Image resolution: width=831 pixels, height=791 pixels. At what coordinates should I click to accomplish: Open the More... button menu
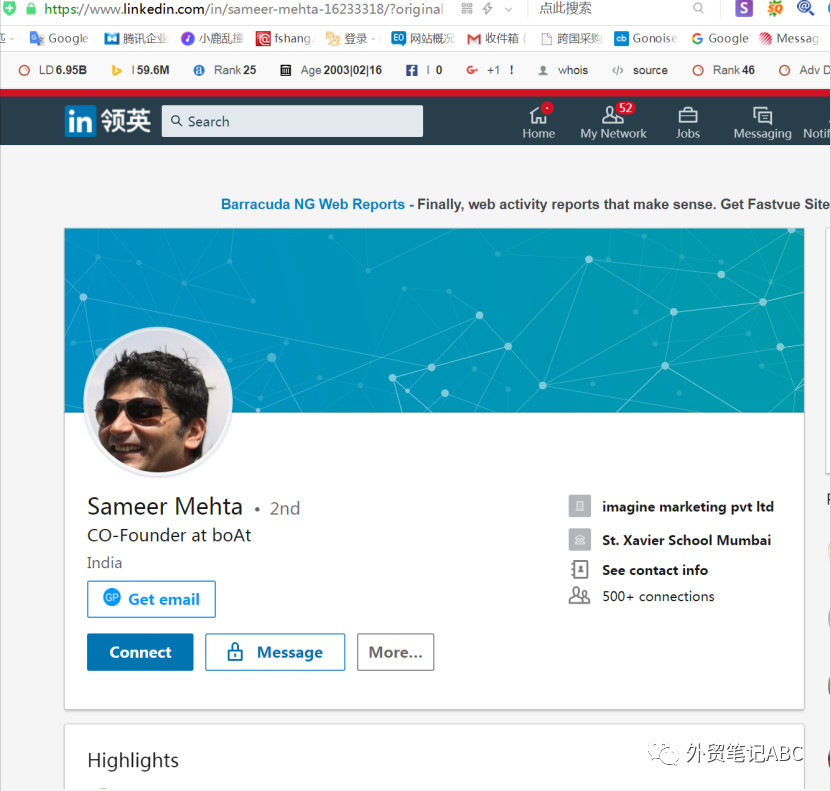click(395, 652)
